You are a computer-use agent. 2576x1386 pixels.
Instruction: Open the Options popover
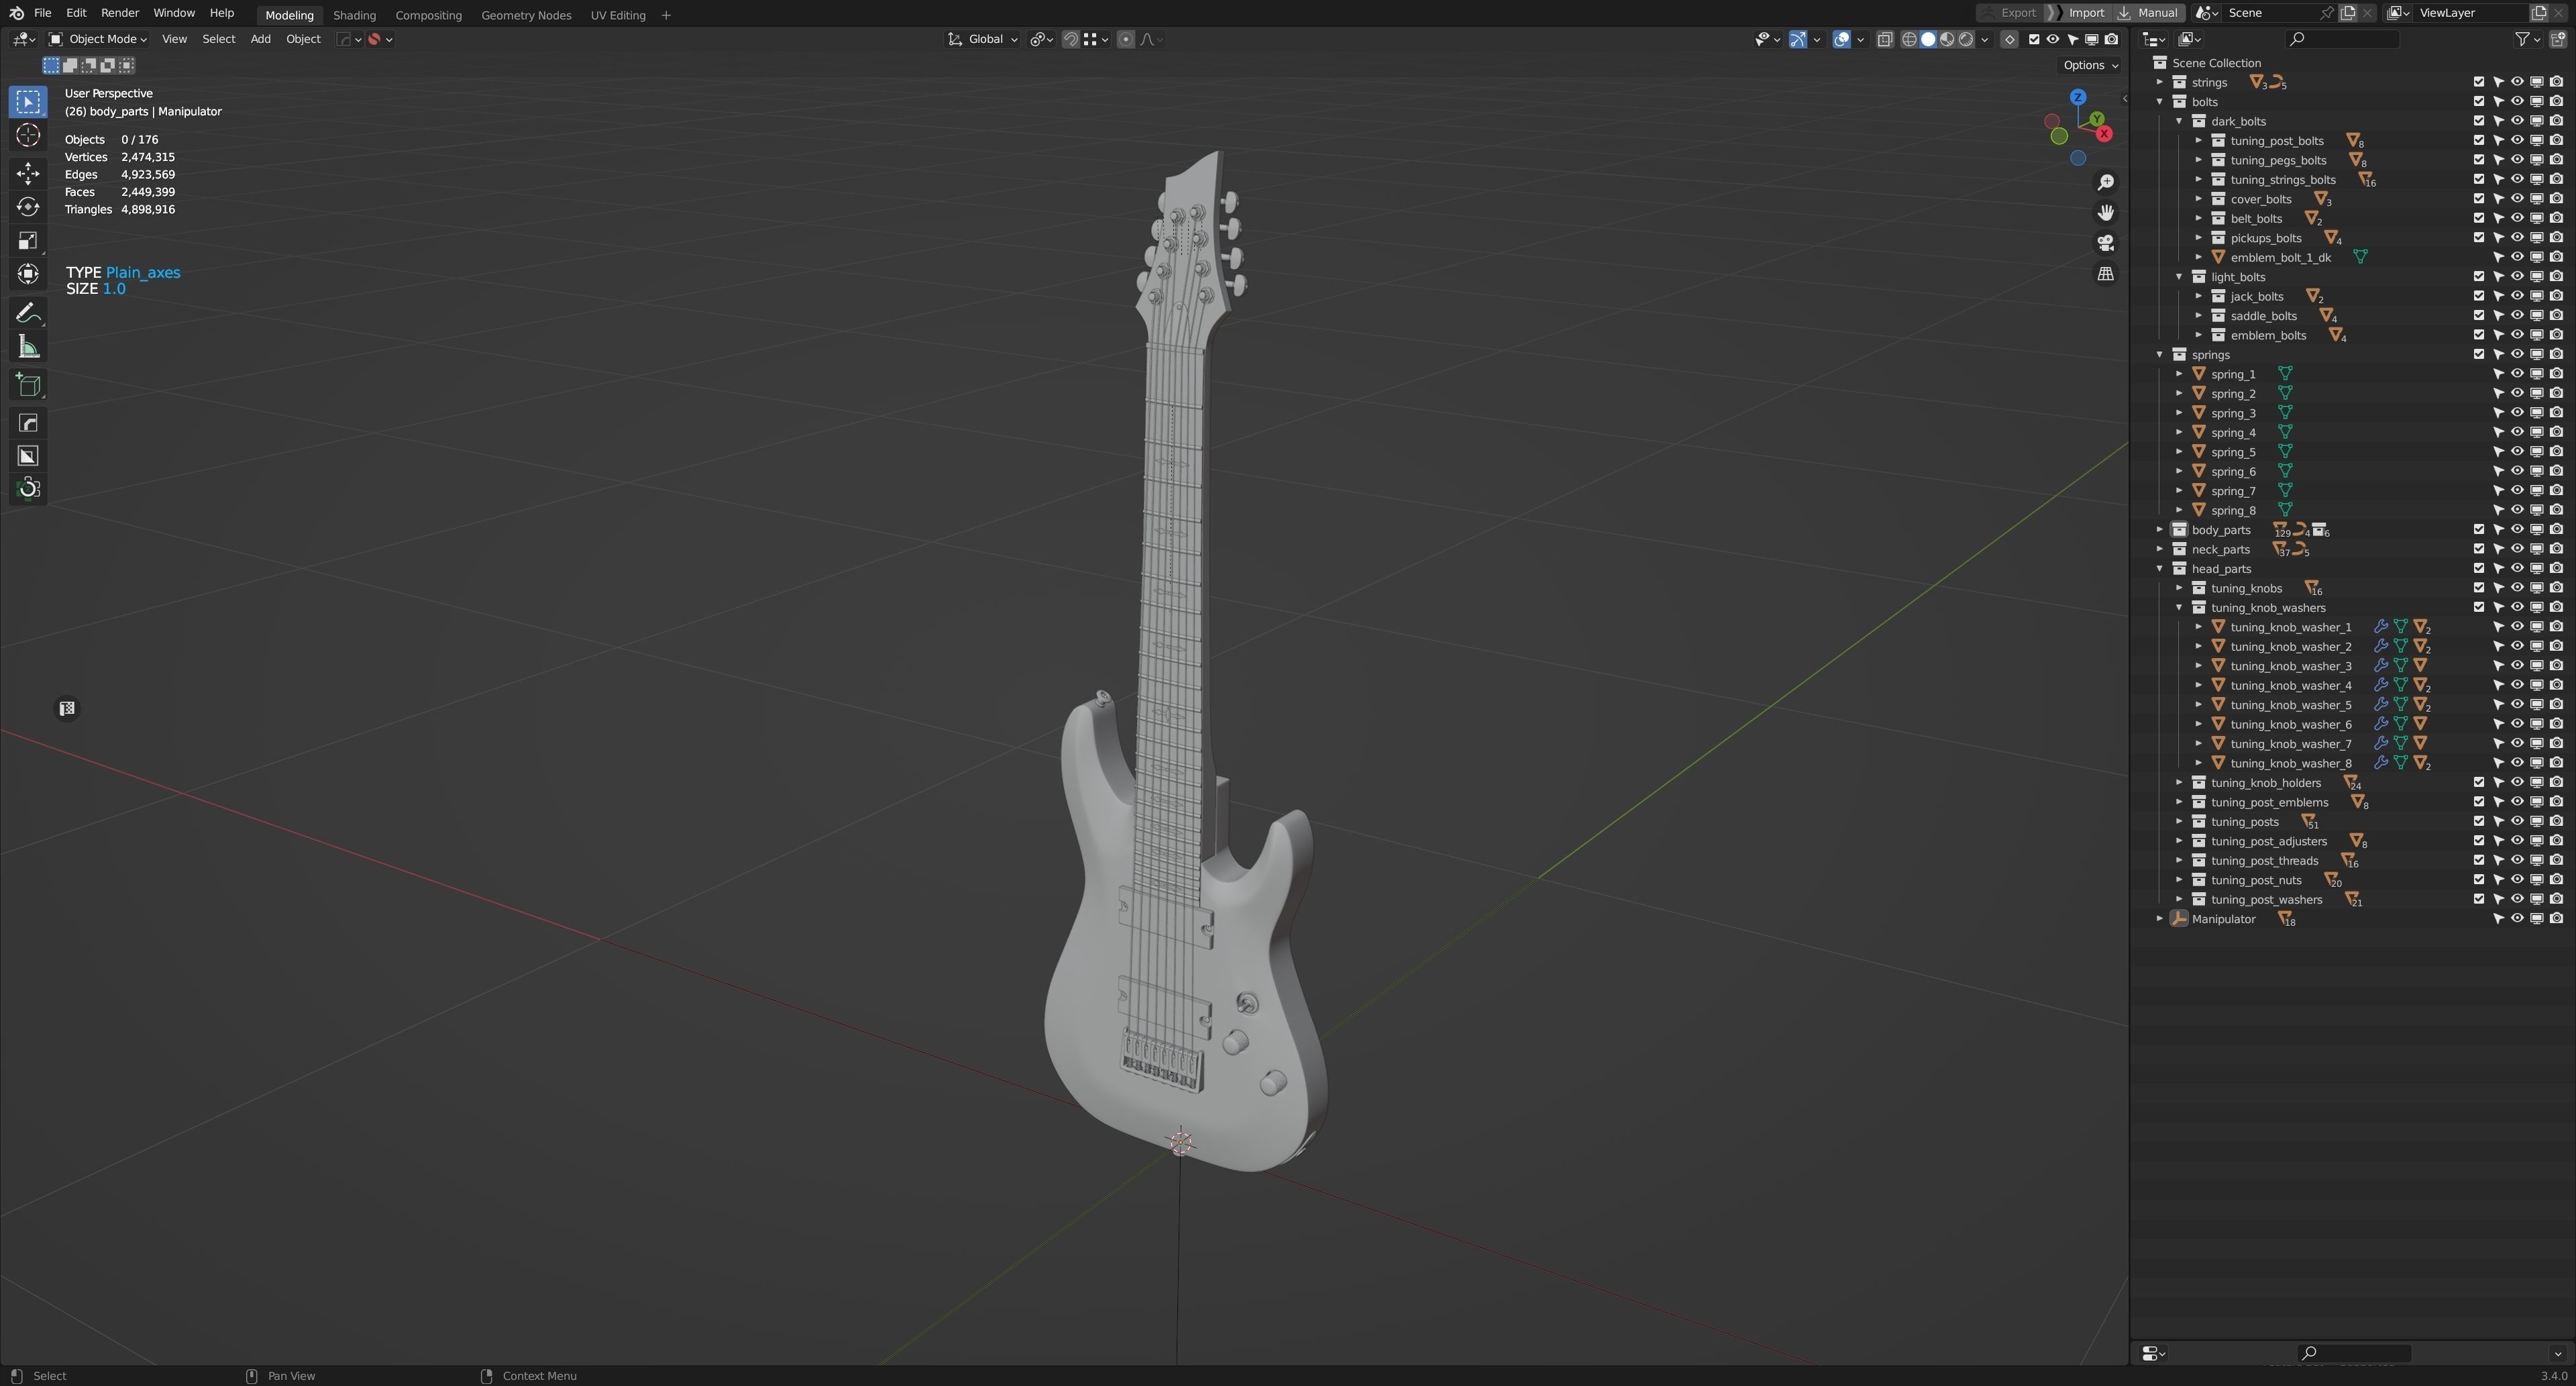pyautogui.click(x=2090, y=65)
